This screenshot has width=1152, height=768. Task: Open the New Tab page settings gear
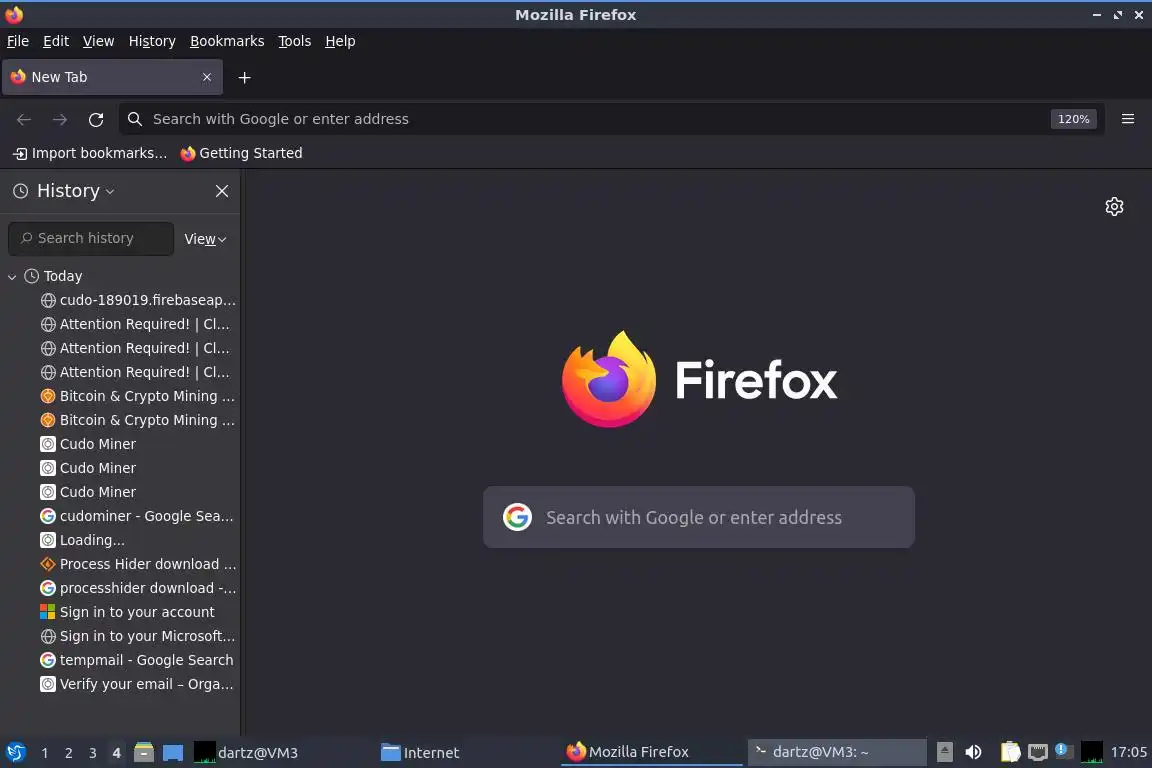pos(1115,207)
